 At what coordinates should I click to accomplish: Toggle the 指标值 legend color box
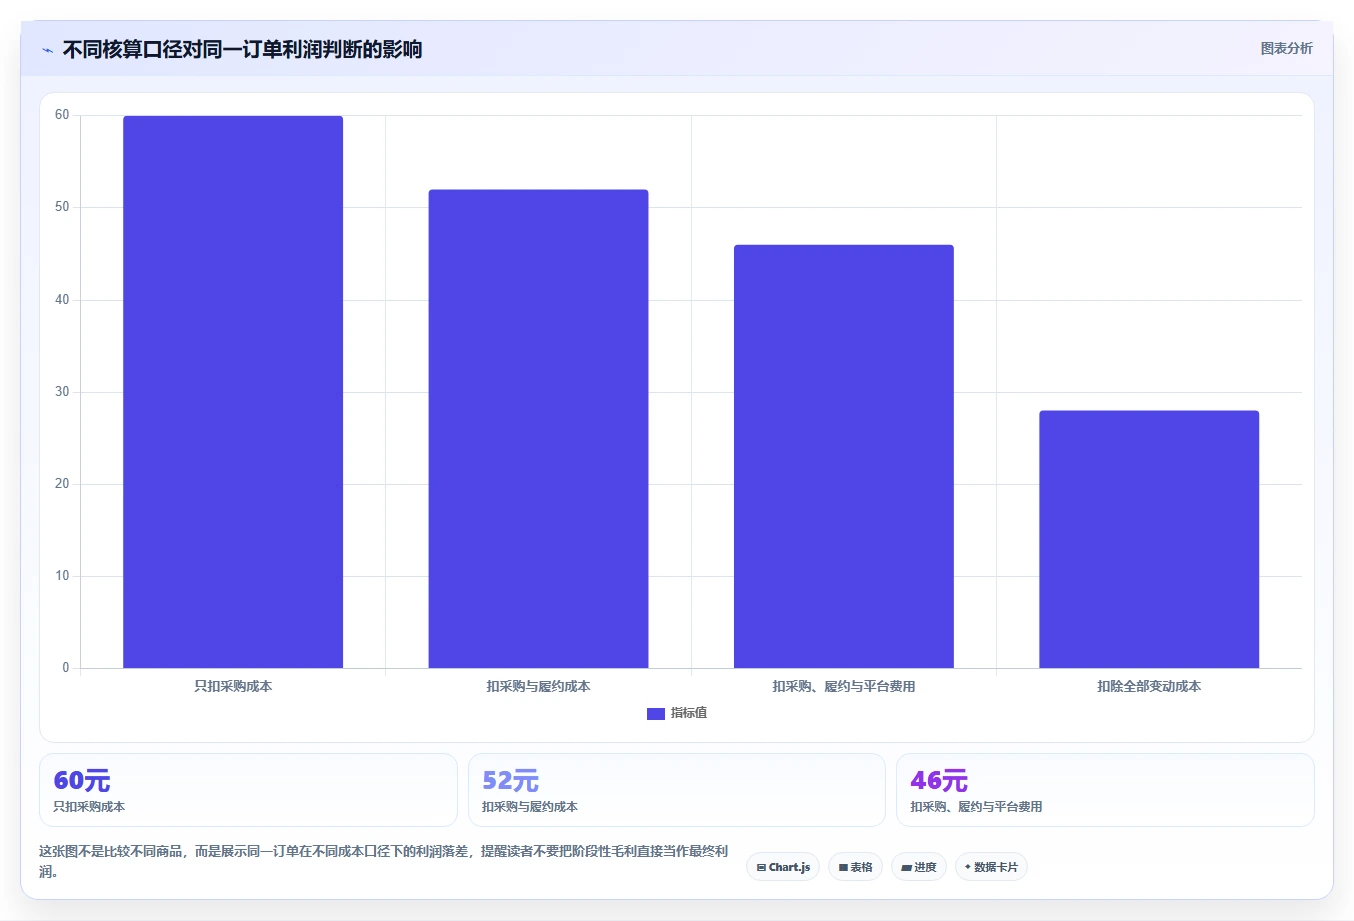[655, 713]
